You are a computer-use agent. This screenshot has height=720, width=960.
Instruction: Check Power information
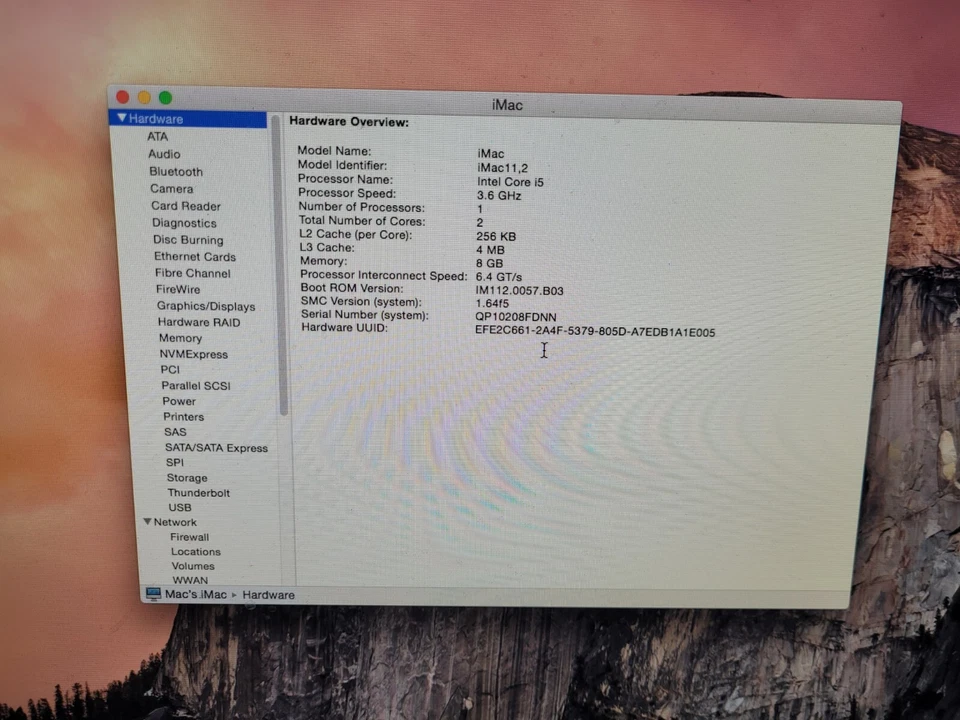[x=178, y=400]
